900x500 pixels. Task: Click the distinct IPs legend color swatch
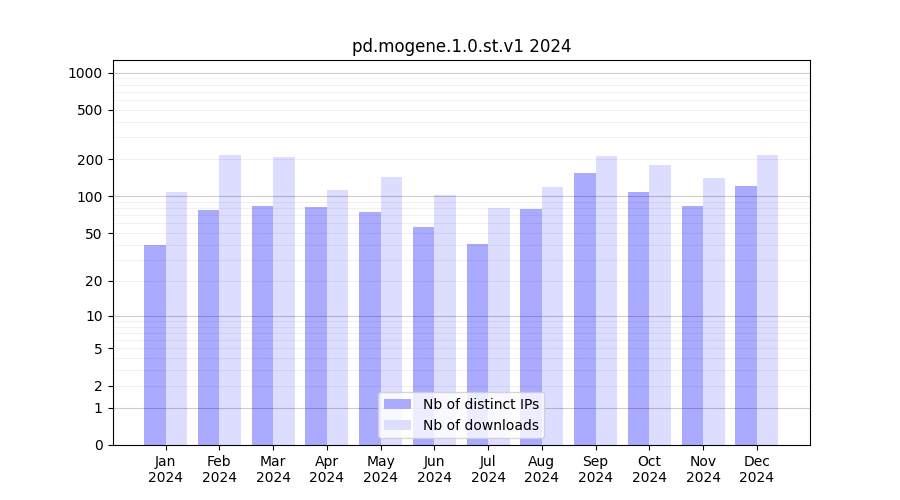pyautogui.click(x=397, y=404)
